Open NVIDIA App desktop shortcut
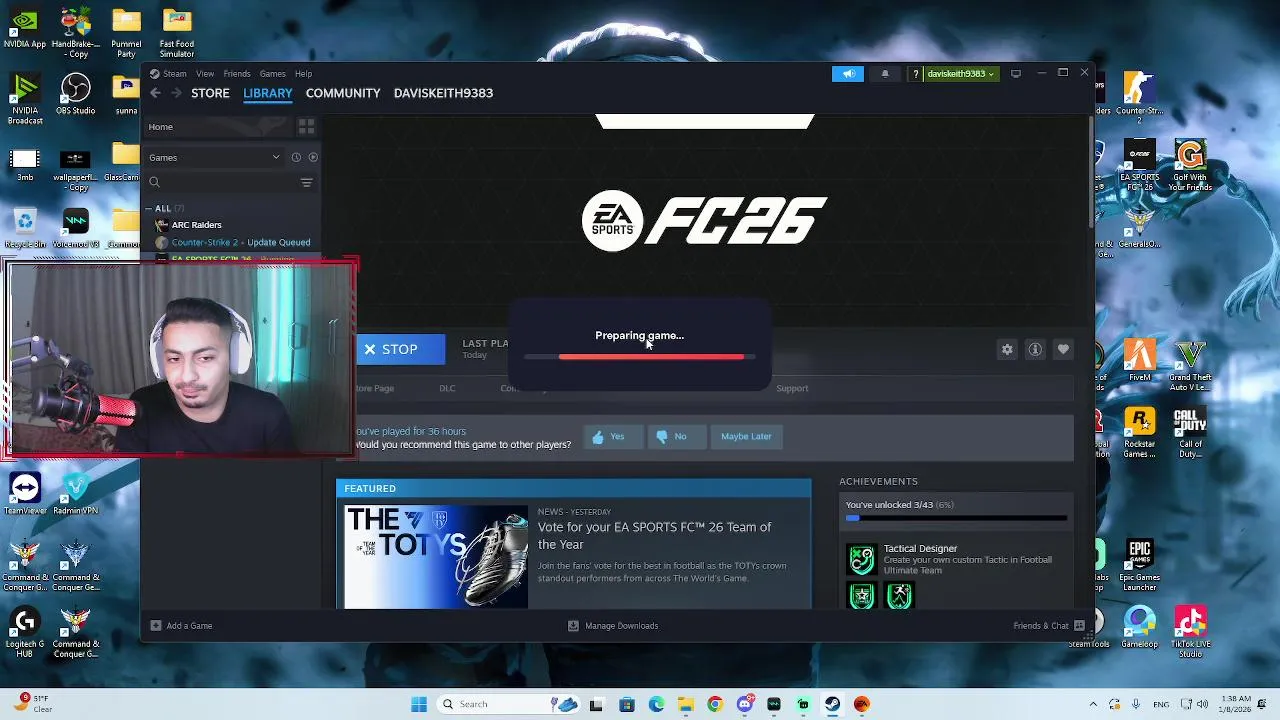This screenshot has height=720, width=1280. [25, 29]
